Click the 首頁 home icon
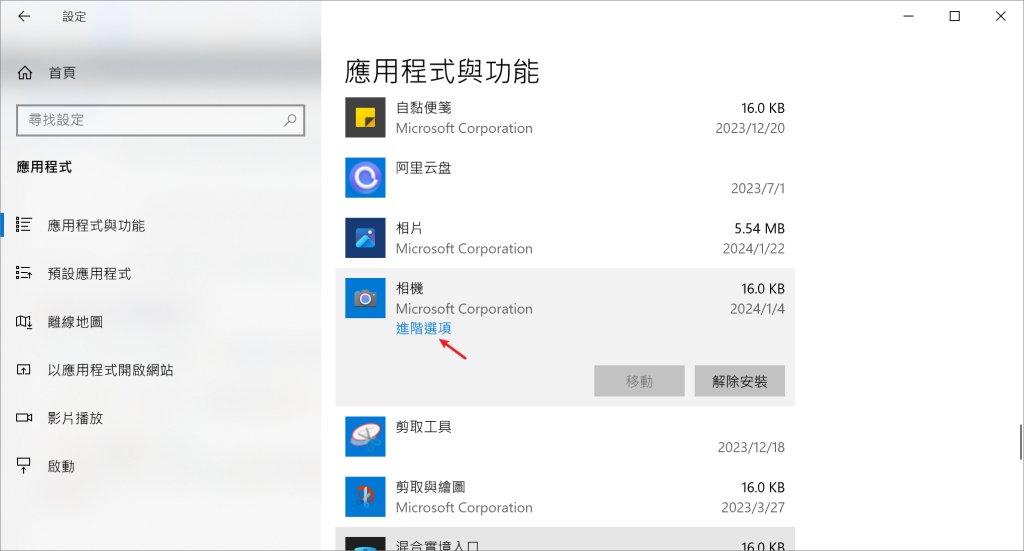Image resolution: width=1024 pixels, height=551 pixels. coord(25,72)
